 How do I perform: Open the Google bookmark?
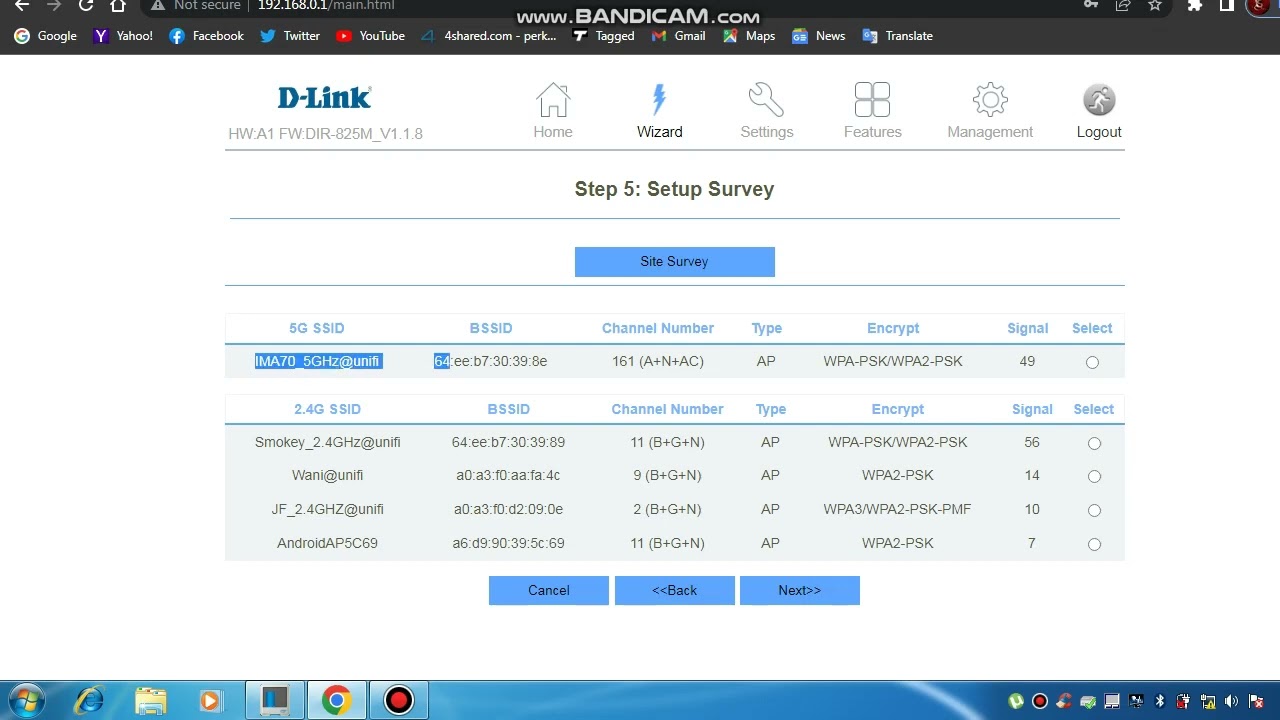(46, 36)
